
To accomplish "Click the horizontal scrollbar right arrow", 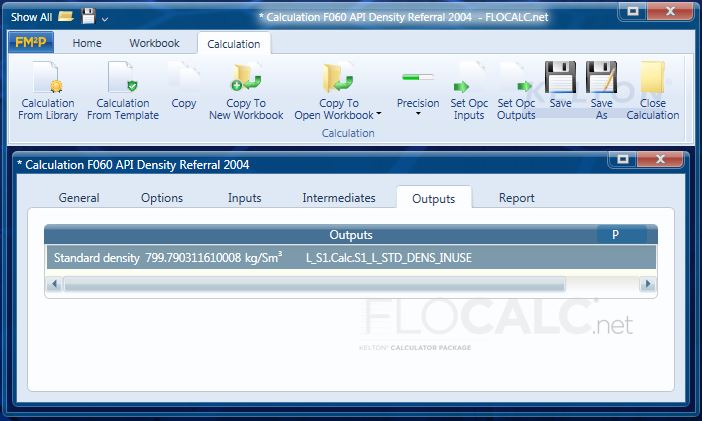I will pos(647,284).
